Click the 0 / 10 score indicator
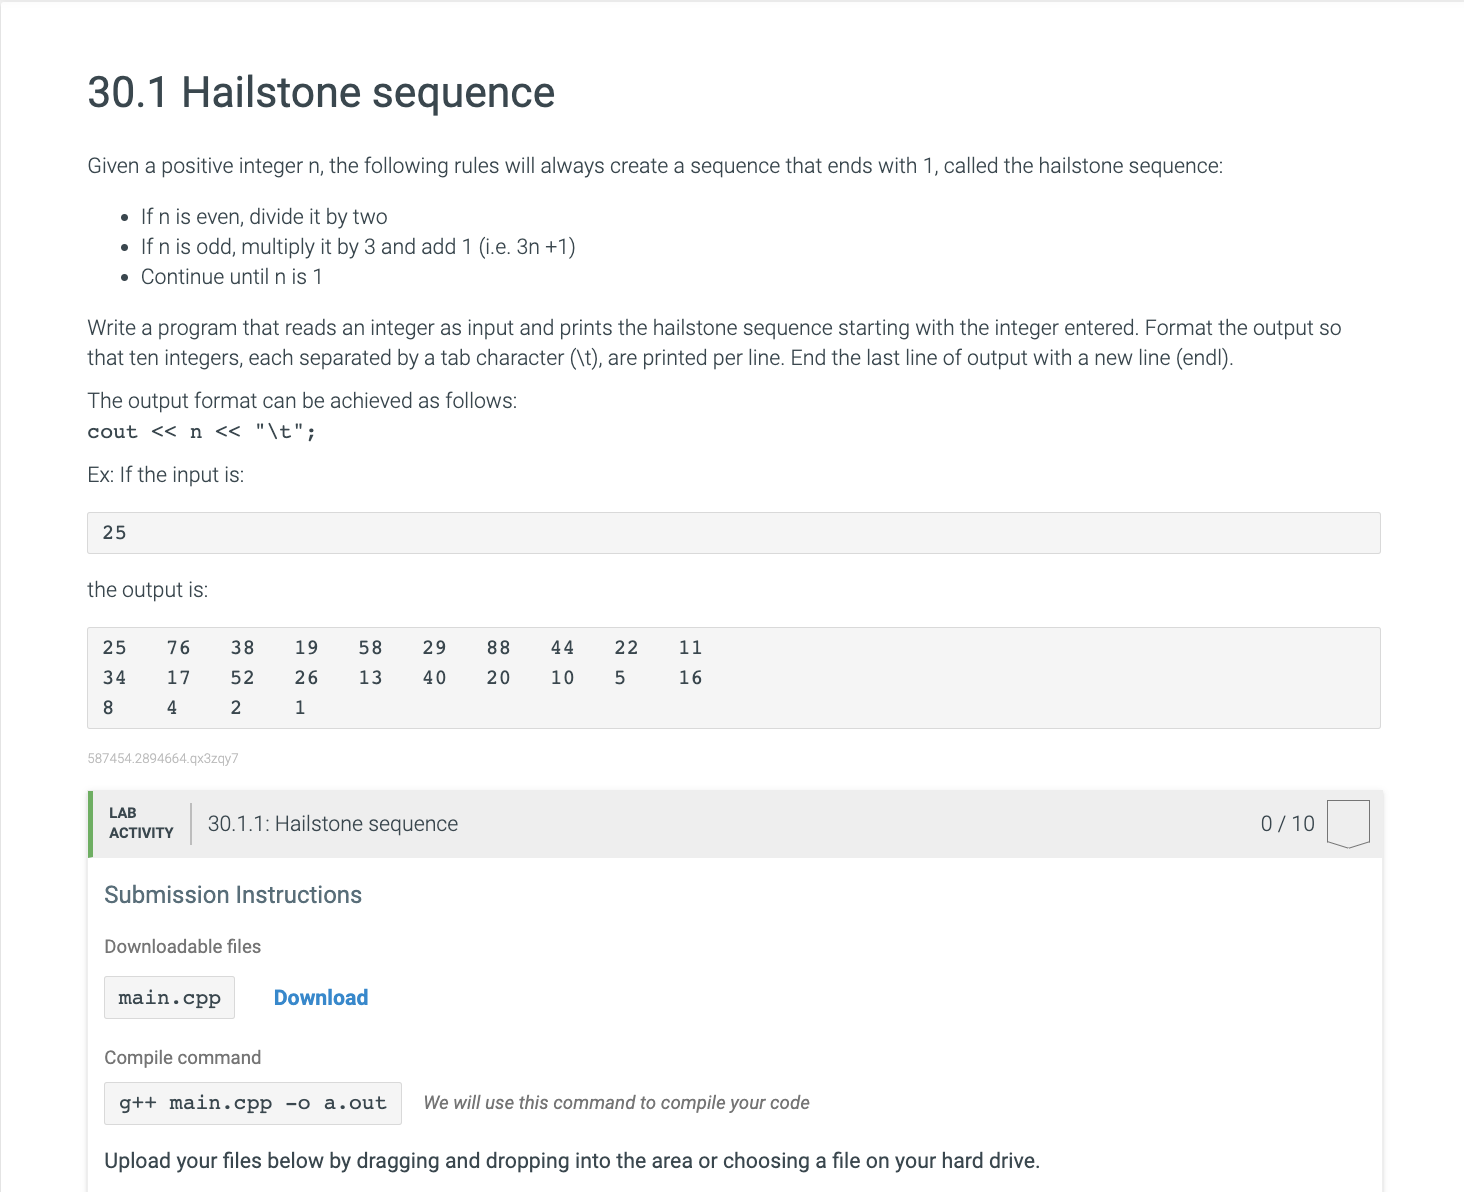 click(1286, 823)
